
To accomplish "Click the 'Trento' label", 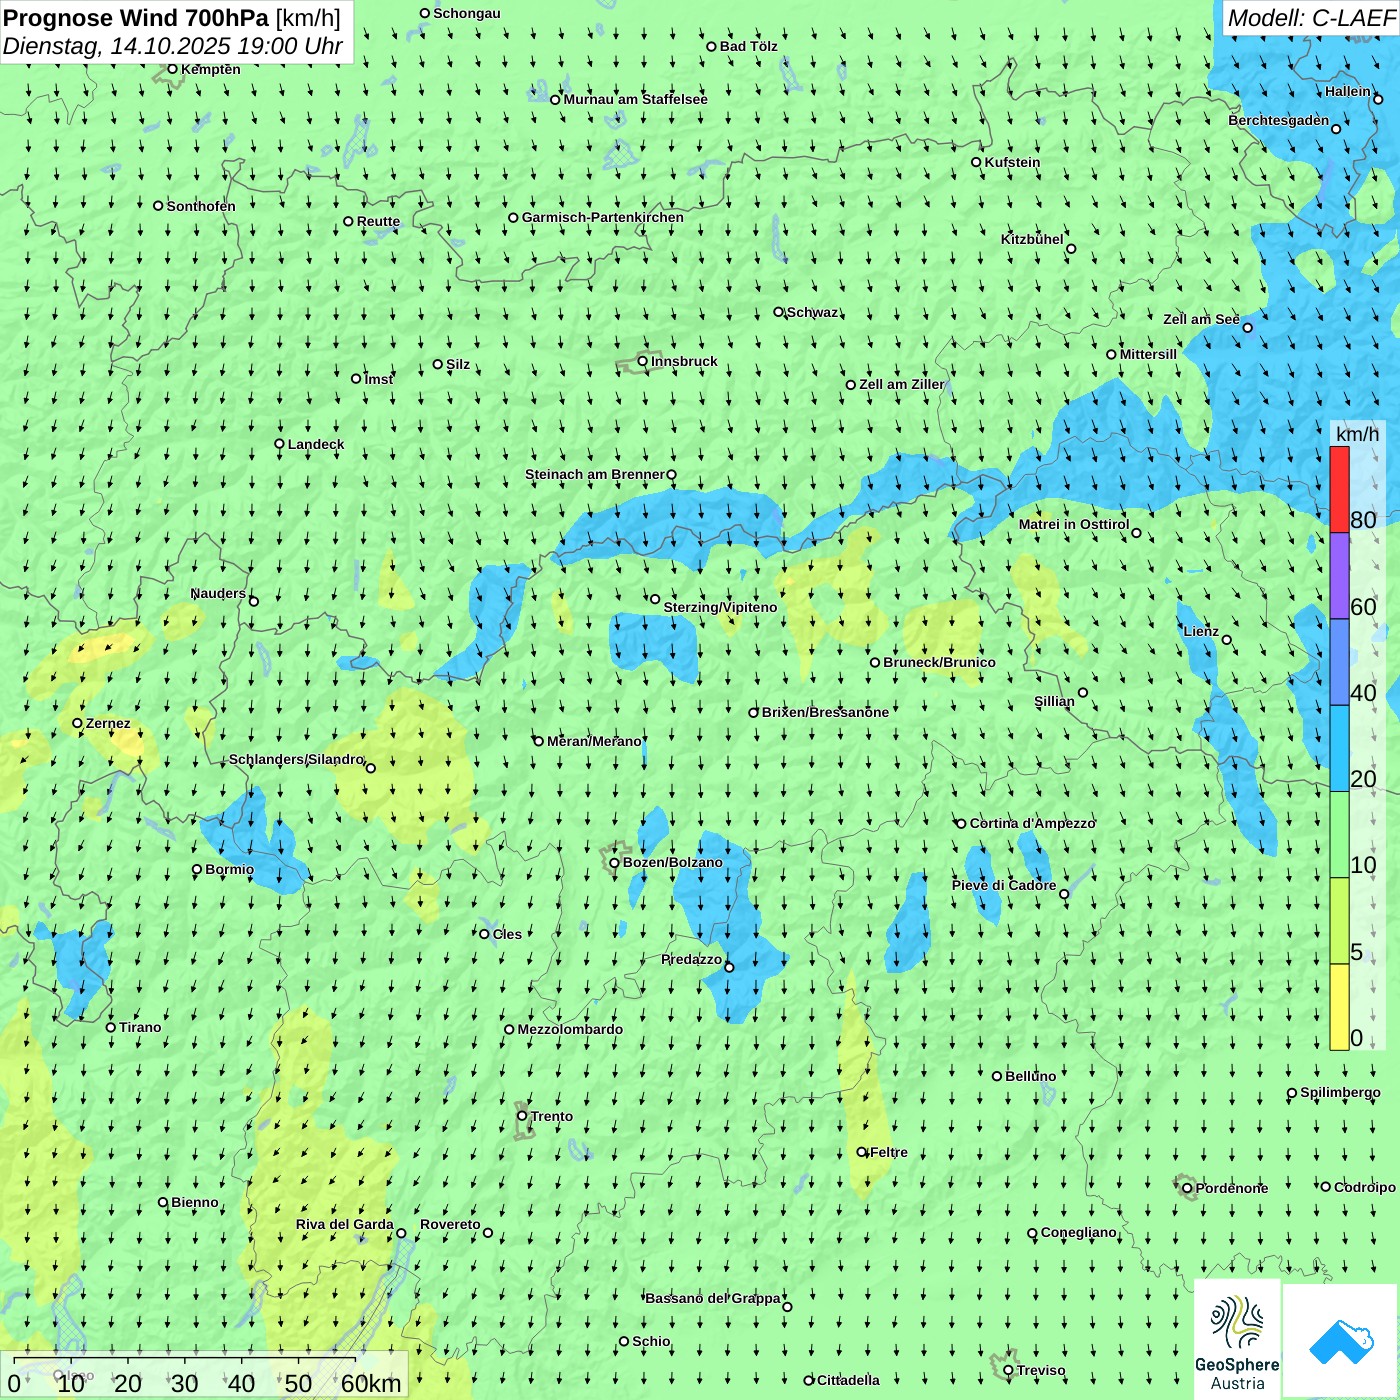I will point(552,1116).
